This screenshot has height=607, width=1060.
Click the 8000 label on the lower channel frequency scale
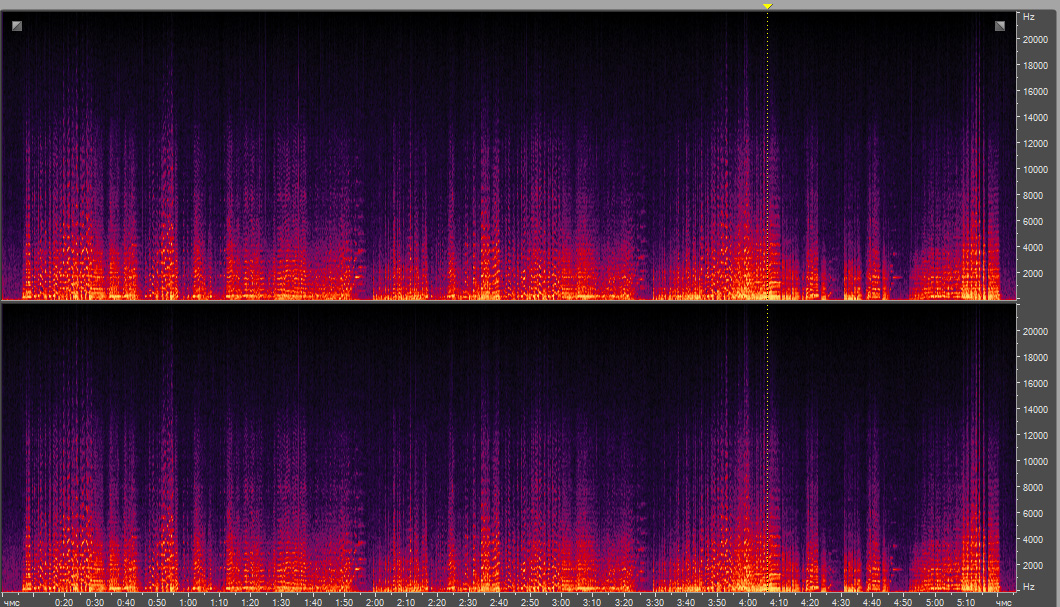click(x=1032, y=487)
